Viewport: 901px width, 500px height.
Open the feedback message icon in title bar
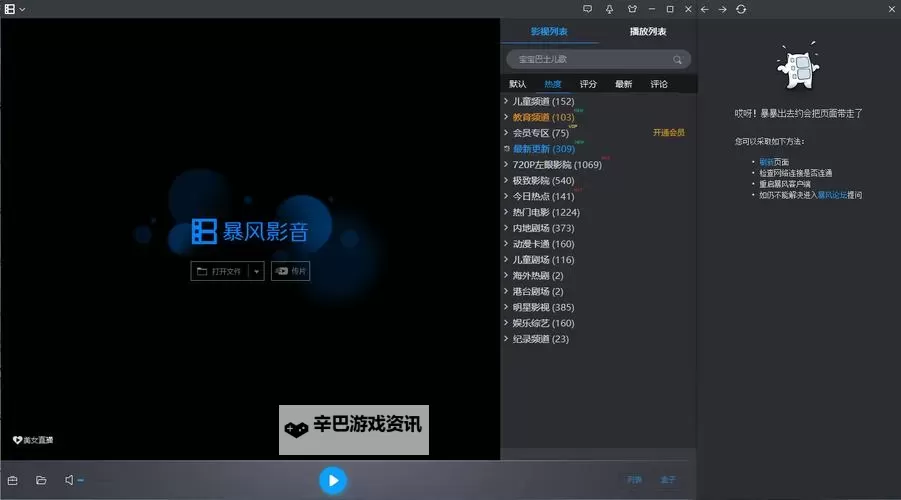click(587, 9)
